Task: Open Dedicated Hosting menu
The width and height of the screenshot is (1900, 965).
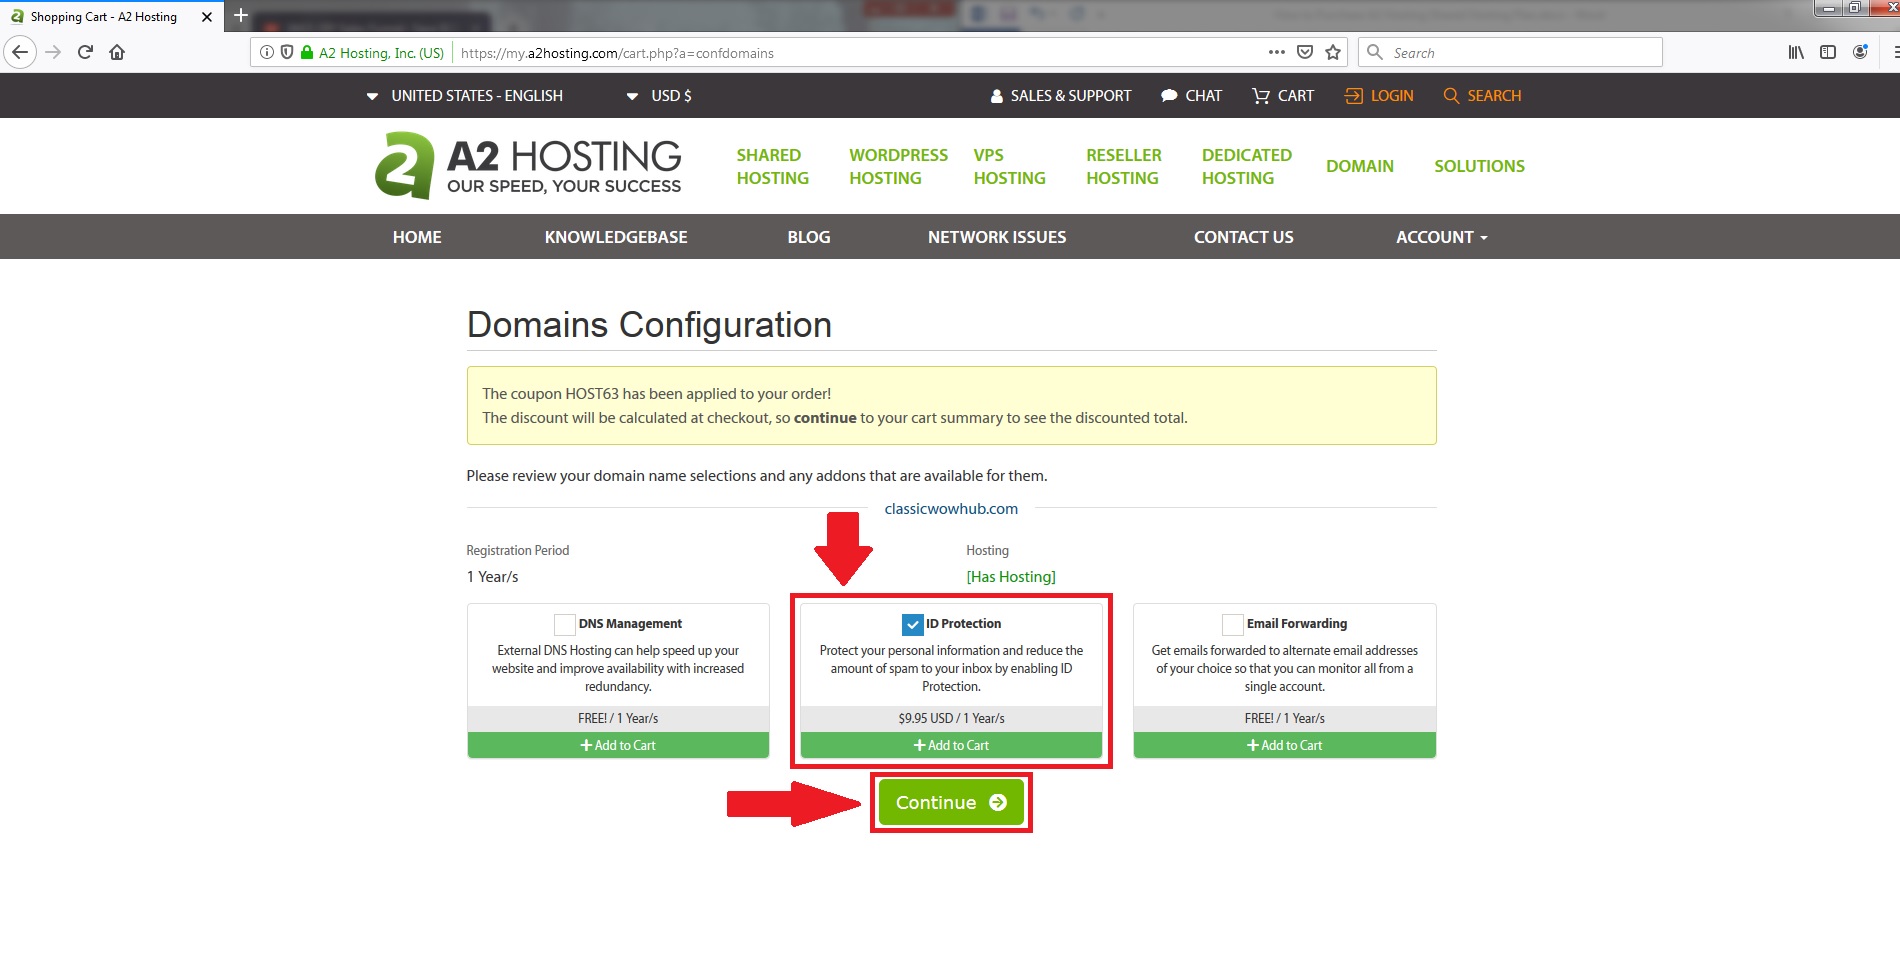Action: [x=1247, y=166]
